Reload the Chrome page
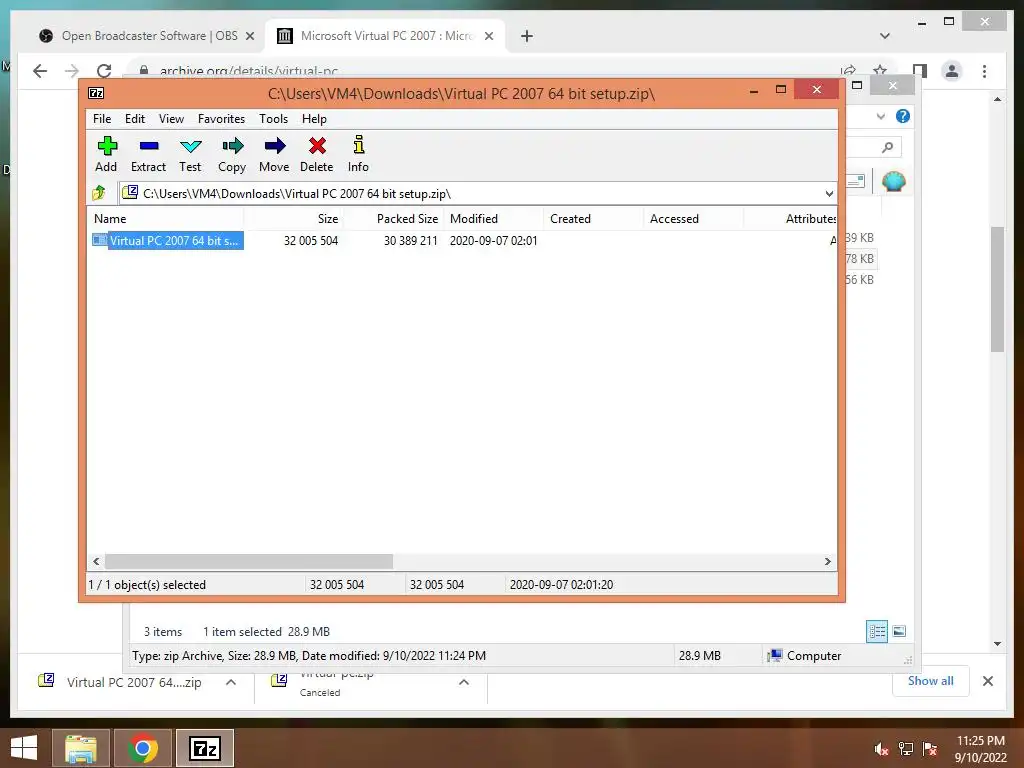This screenshot has width=1024, height=768. tap(104, 71)
